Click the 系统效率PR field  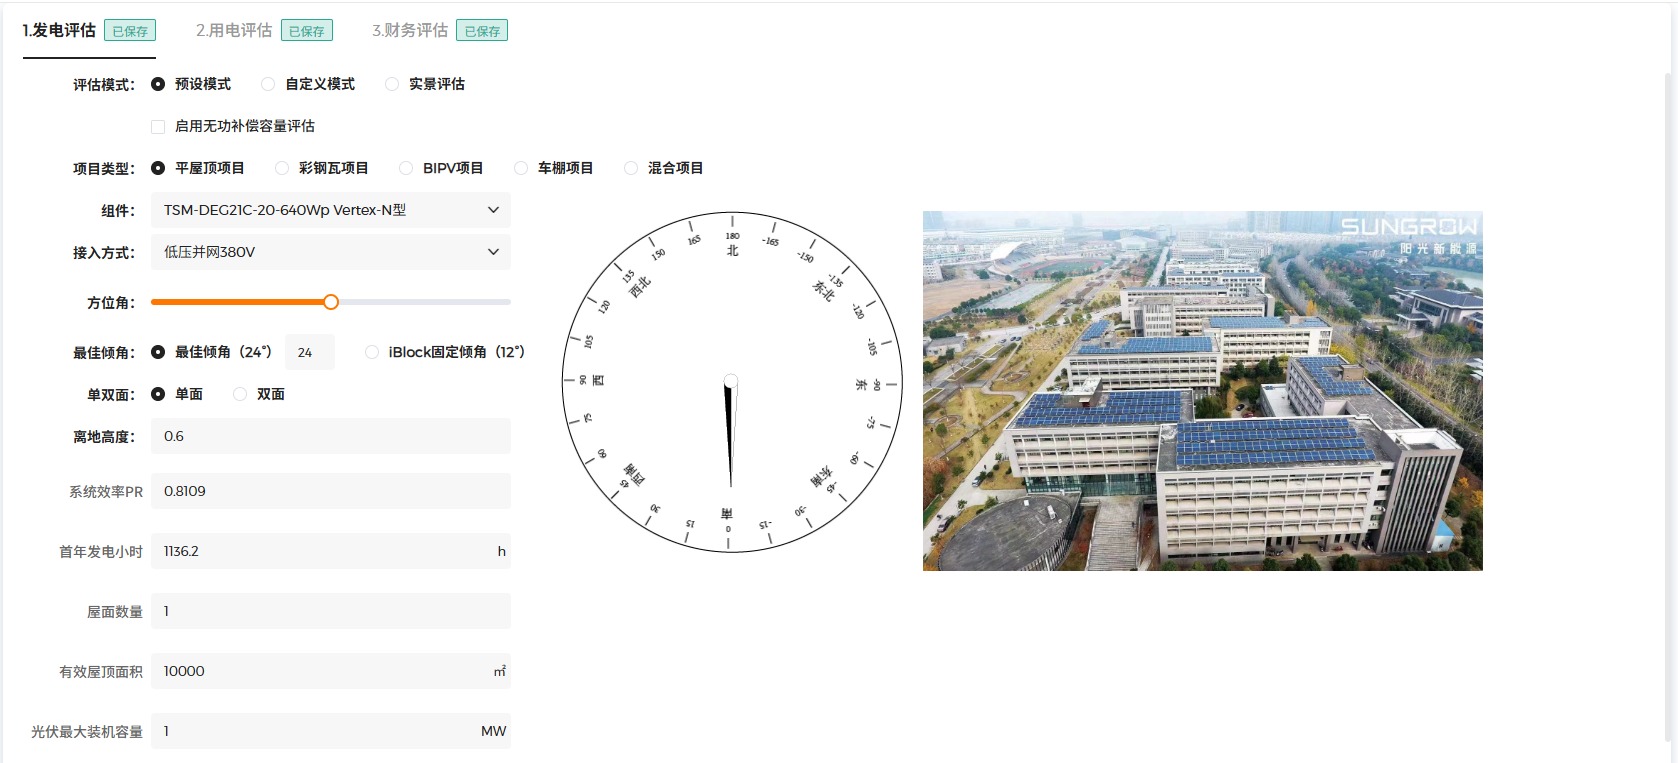331,491
